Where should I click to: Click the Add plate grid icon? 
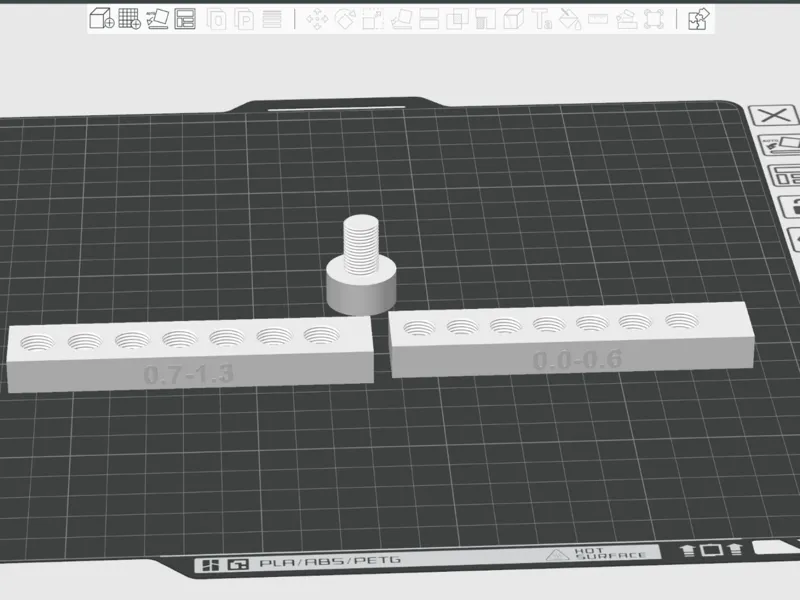(130, 19)
